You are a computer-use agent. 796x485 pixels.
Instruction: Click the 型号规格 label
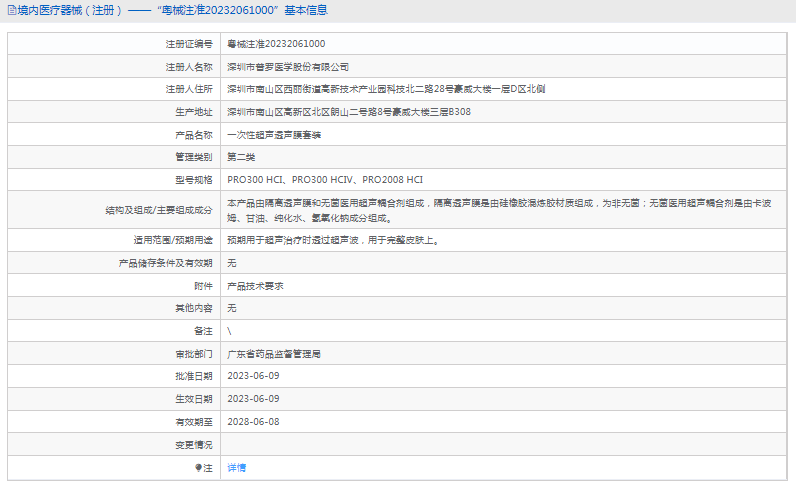coord(194,180)
